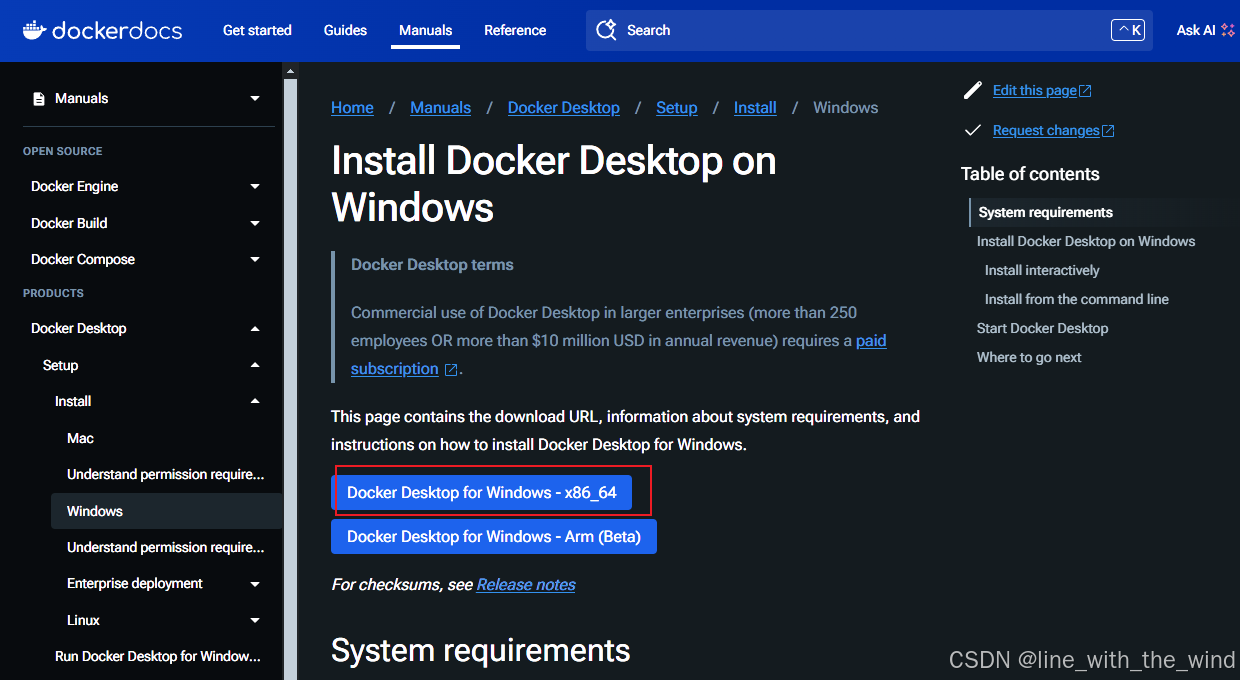Click the checkmark icon beside Request changes
The width and height of the screenshot is (1240, 680).
click(x=972, y=130)
